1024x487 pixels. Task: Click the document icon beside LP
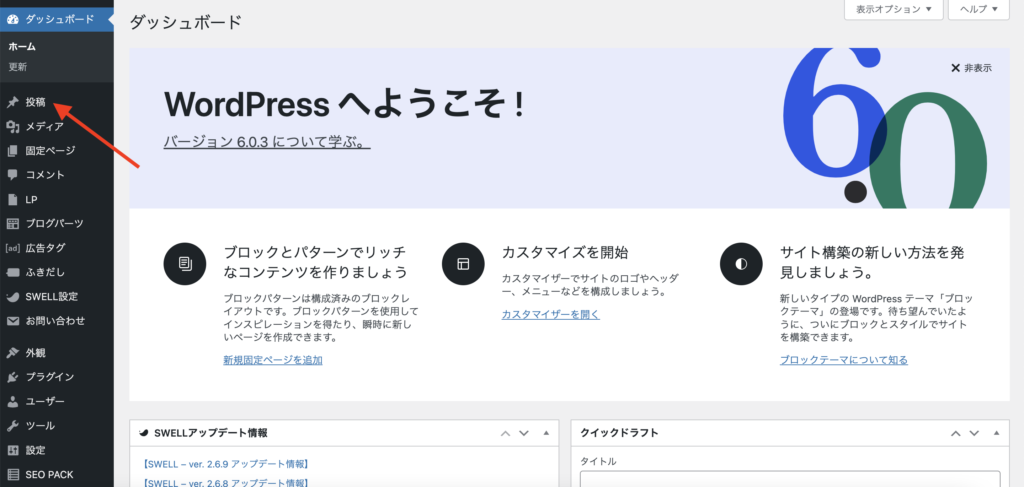tap(12, 200)
